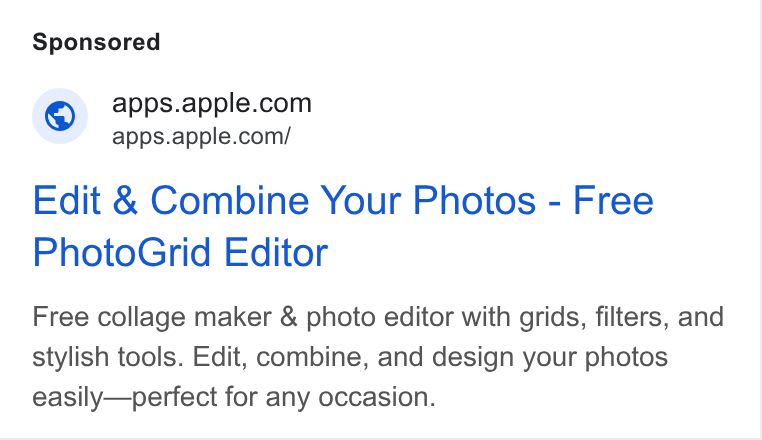
Task: Click the word 'Your' in the ad headline
Action: (361, 200)
